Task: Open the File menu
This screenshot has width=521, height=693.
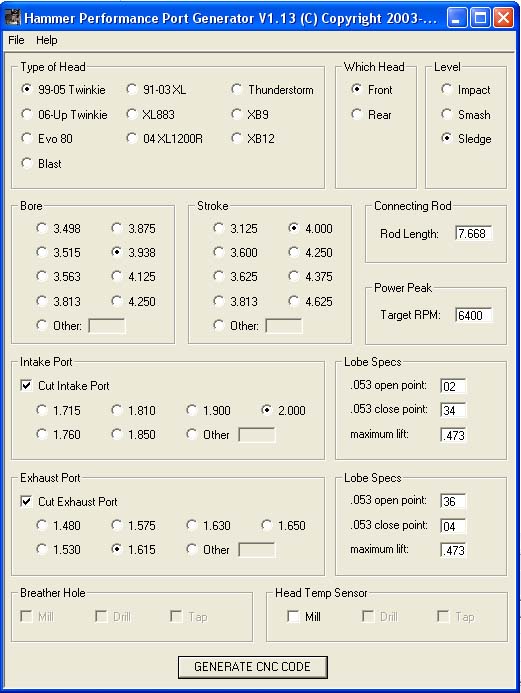Action: click(16, 40)
